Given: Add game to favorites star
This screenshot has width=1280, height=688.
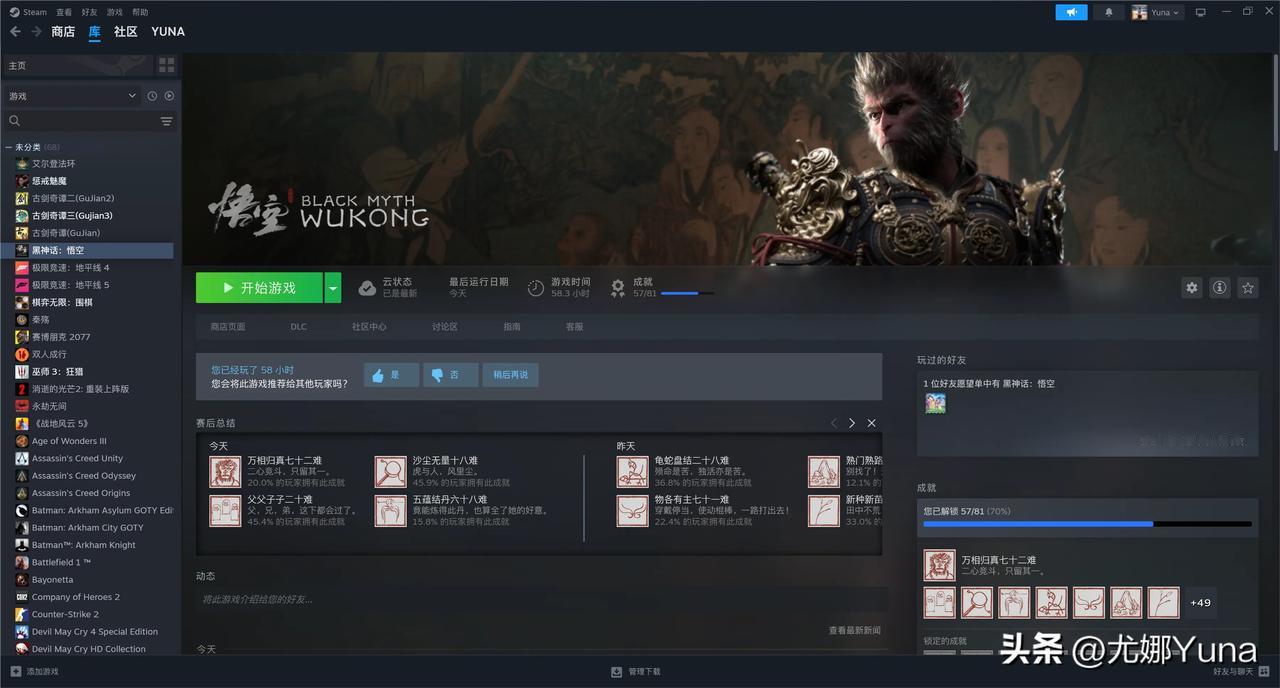Looking at the screenshot, I should 1247,288.
